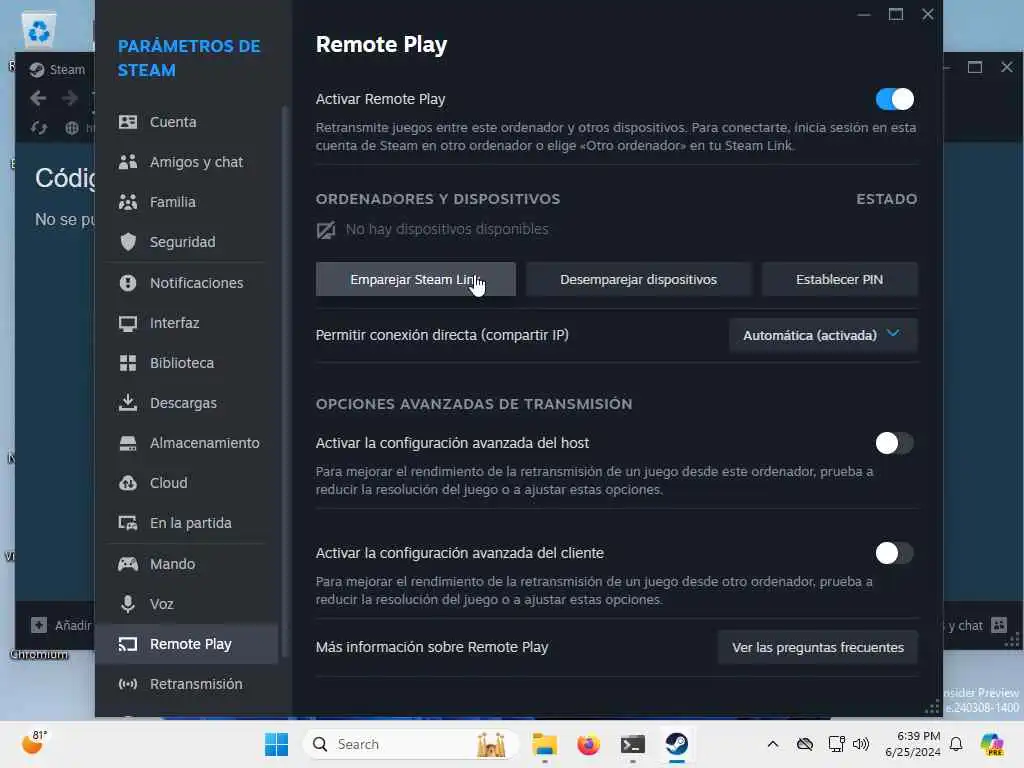Click the forward arrow in Steam window
Viewport: 1024px width, 768px height.
(70, 98)
